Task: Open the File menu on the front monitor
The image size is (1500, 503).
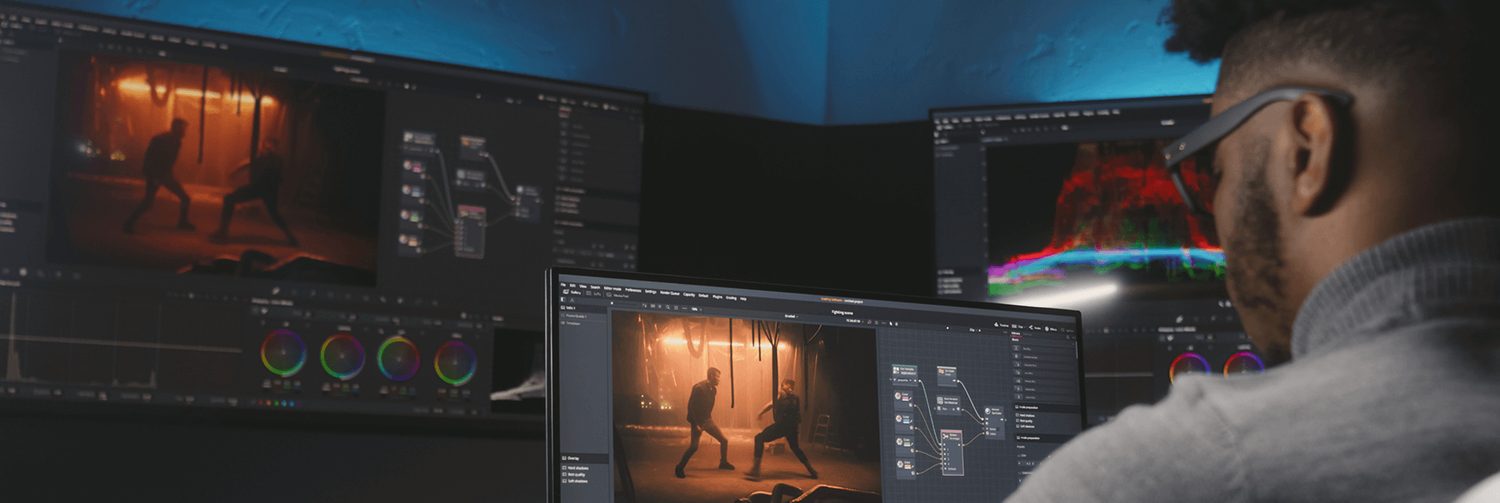Action: point(563,285)
